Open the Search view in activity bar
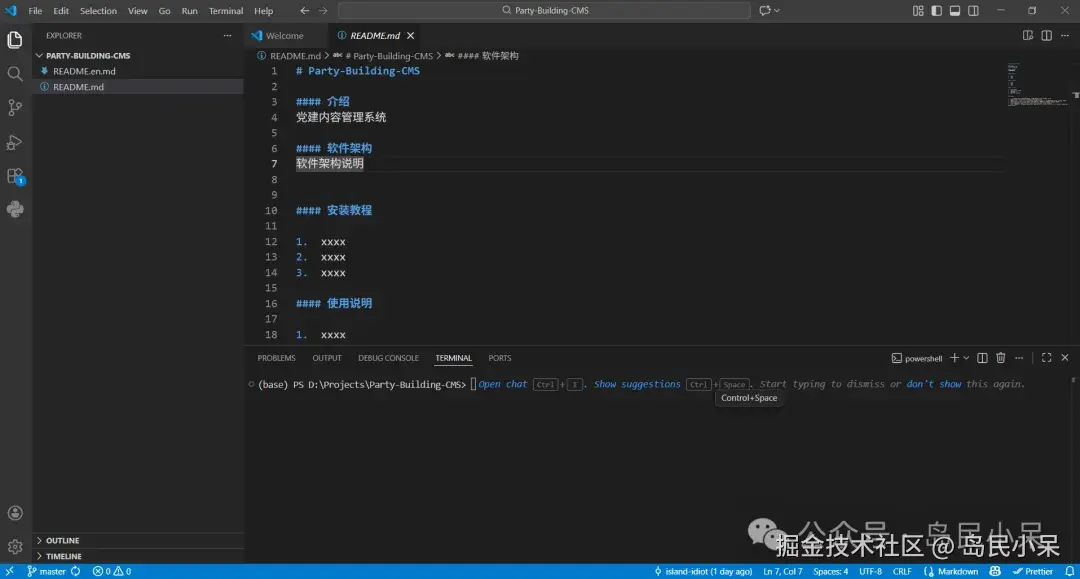Viewport: 1080px width, 579px height. tap(14, 74)
